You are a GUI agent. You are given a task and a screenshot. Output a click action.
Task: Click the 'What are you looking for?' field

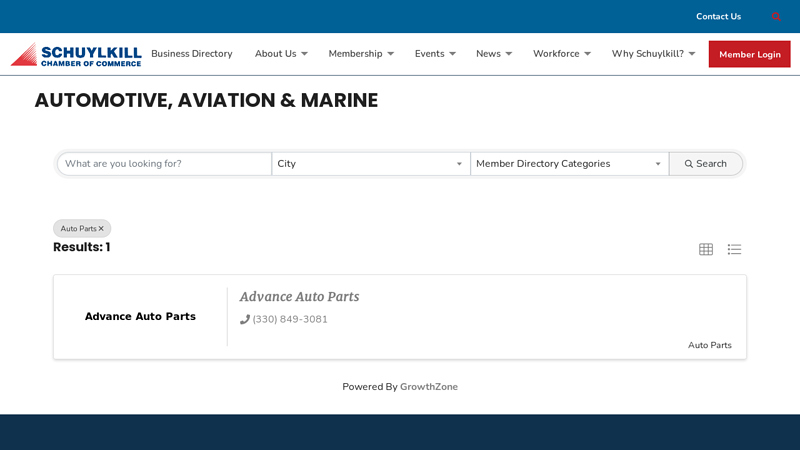point(165,164)
